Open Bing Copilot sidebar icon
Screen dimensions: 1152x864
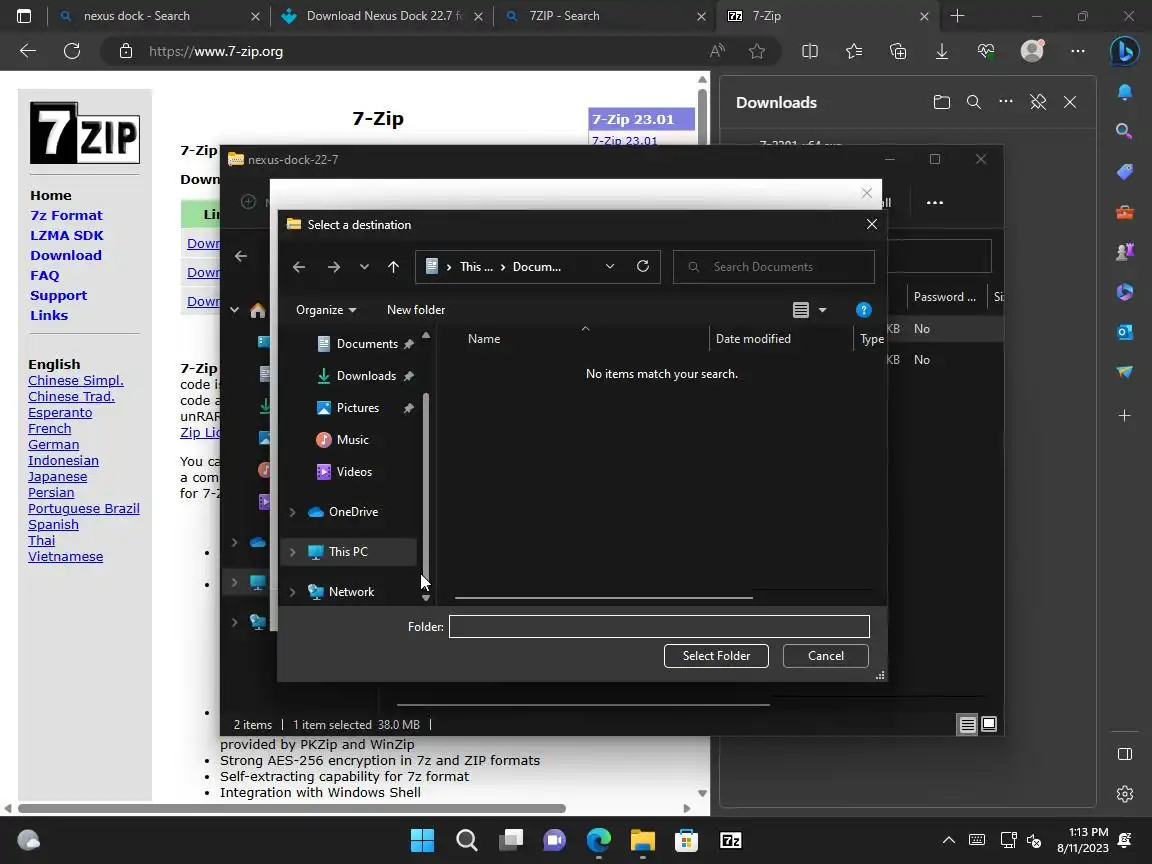(x=1124, y=51)
